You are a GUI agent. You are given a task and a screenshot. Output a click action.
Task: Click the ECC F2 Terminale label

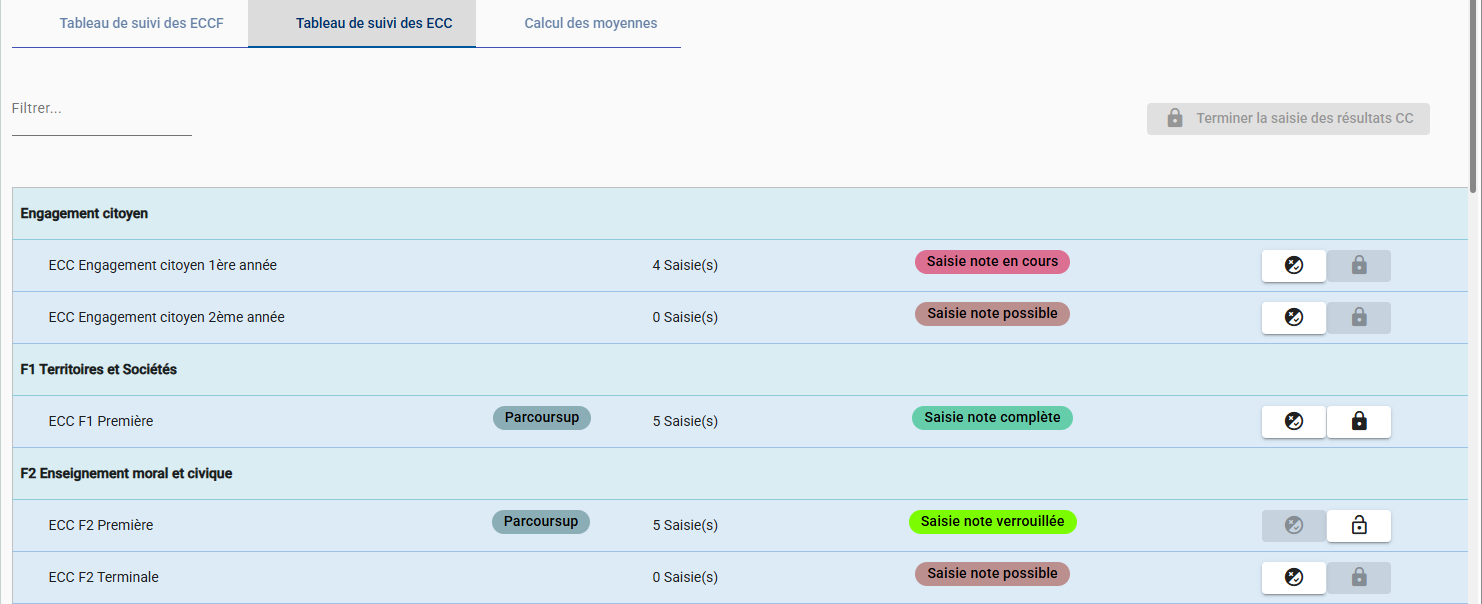pyautogui.click(x=104, y=578)
